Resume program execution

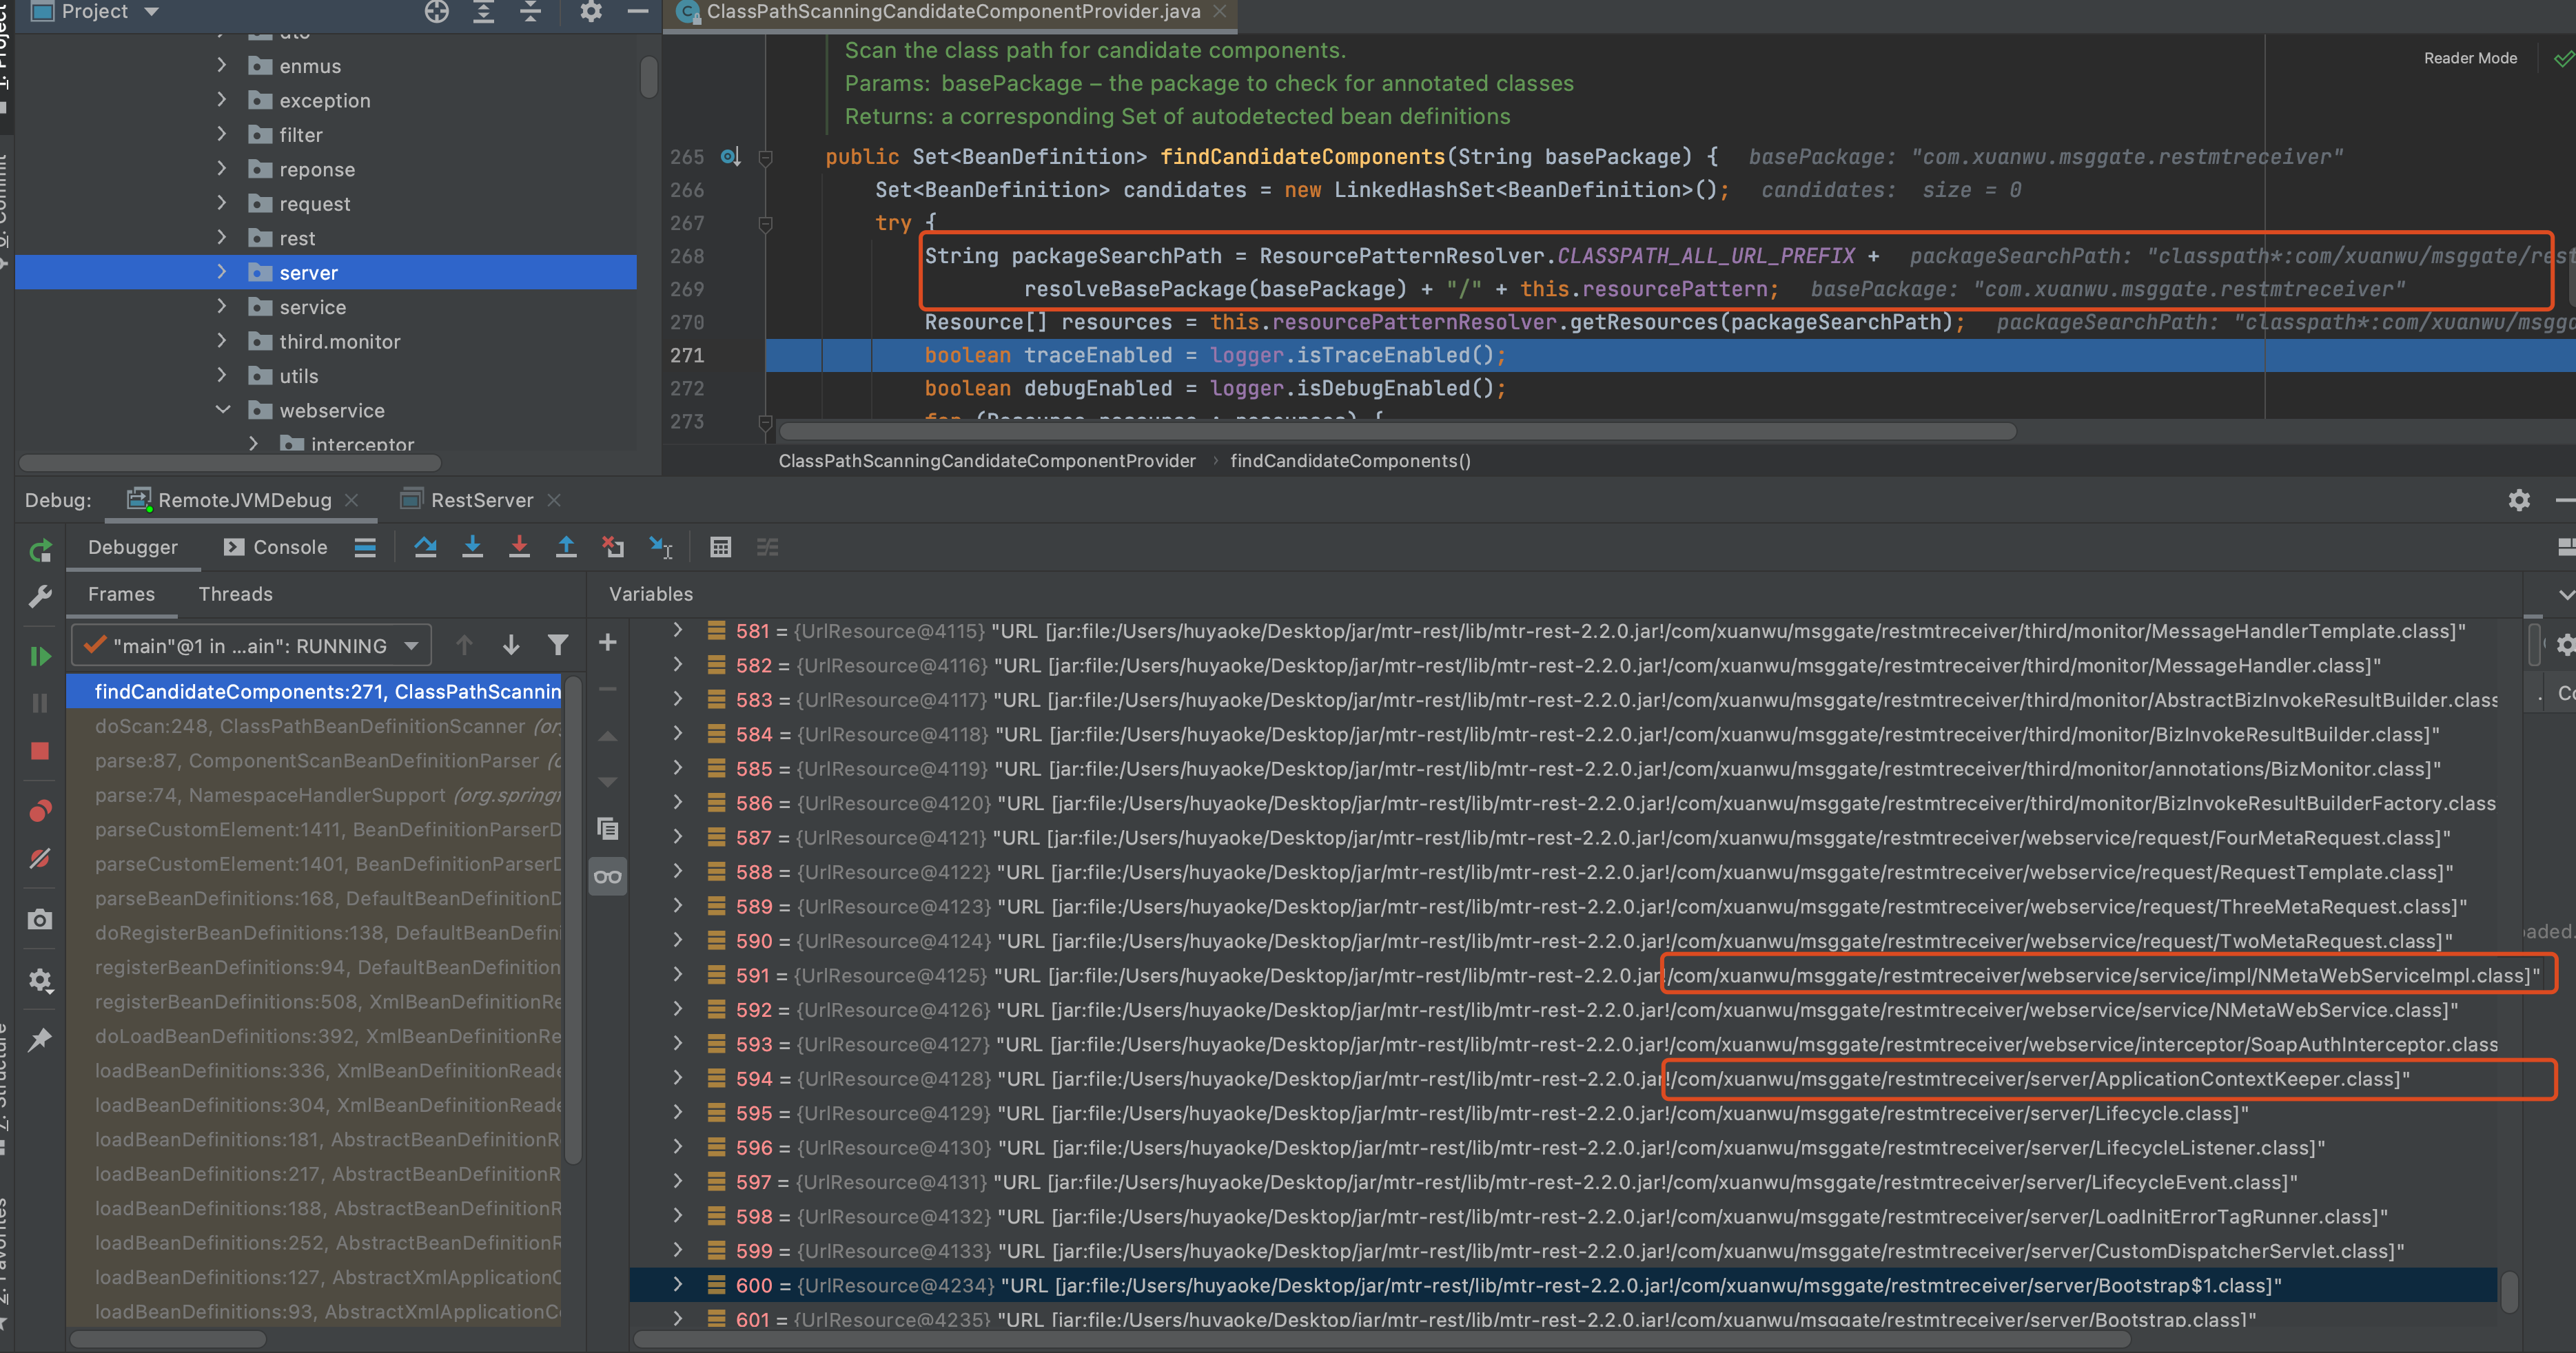click(x=40, y=656)
